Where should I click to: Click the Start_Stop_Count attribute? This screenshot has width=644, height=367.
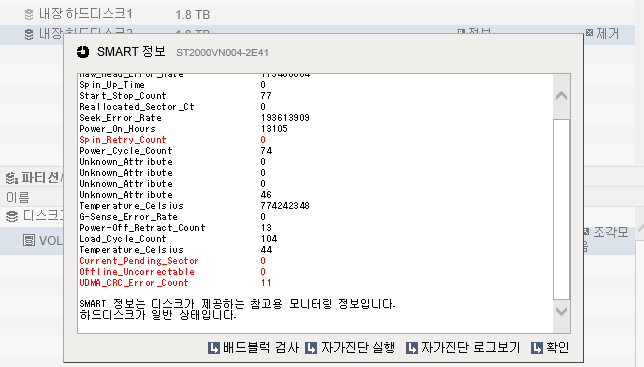click(x=123, y=96)
